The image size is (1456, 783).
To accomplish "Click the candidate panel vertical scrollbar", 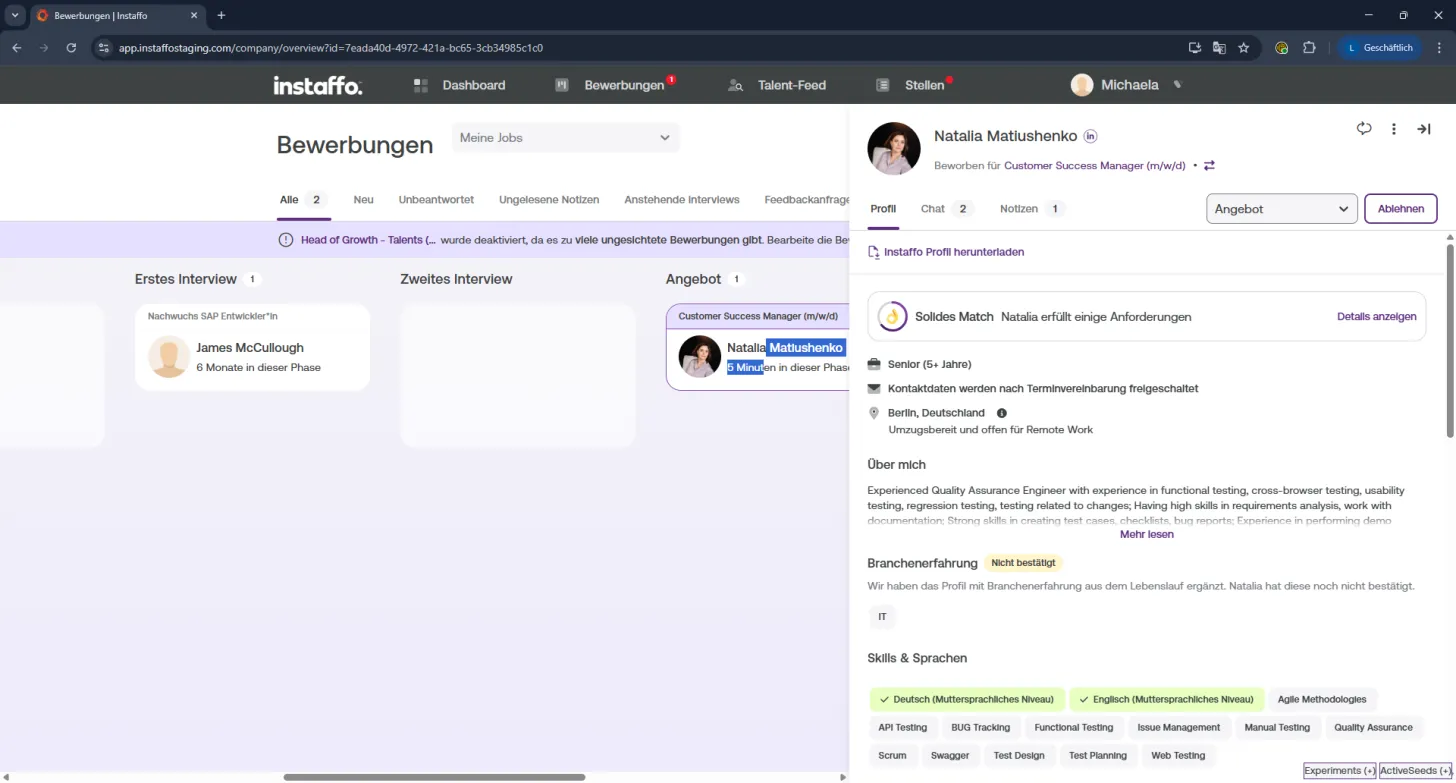I will click(x=1450, y=340).
